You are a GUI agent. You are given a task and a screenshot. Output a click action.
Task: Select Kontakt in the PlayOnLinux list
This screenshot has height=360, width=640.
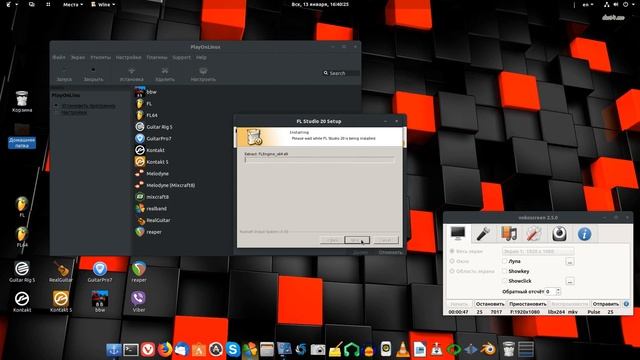tap(155, 150)
